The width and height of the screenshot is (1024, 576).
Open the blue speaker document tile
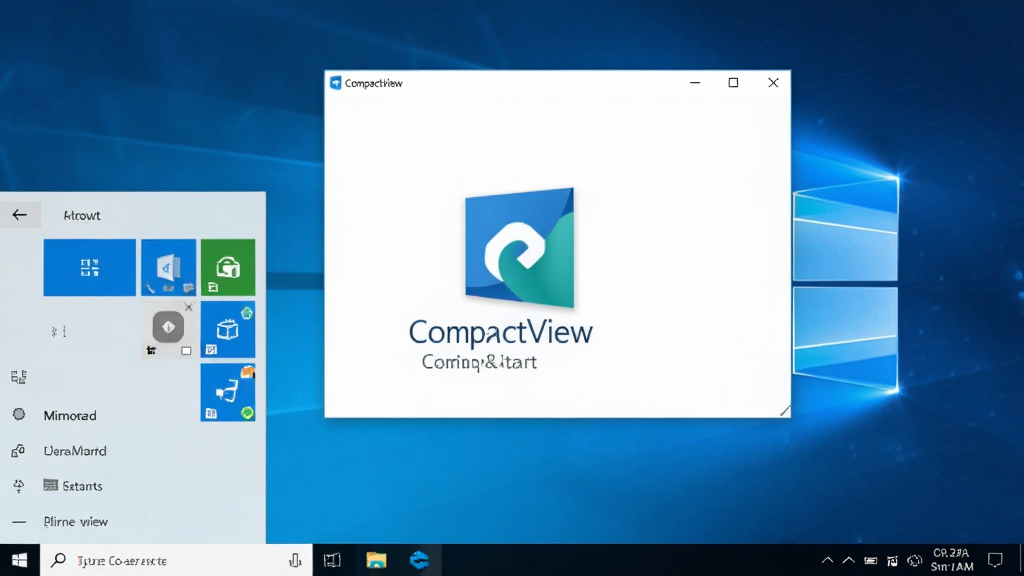[168, 268]
